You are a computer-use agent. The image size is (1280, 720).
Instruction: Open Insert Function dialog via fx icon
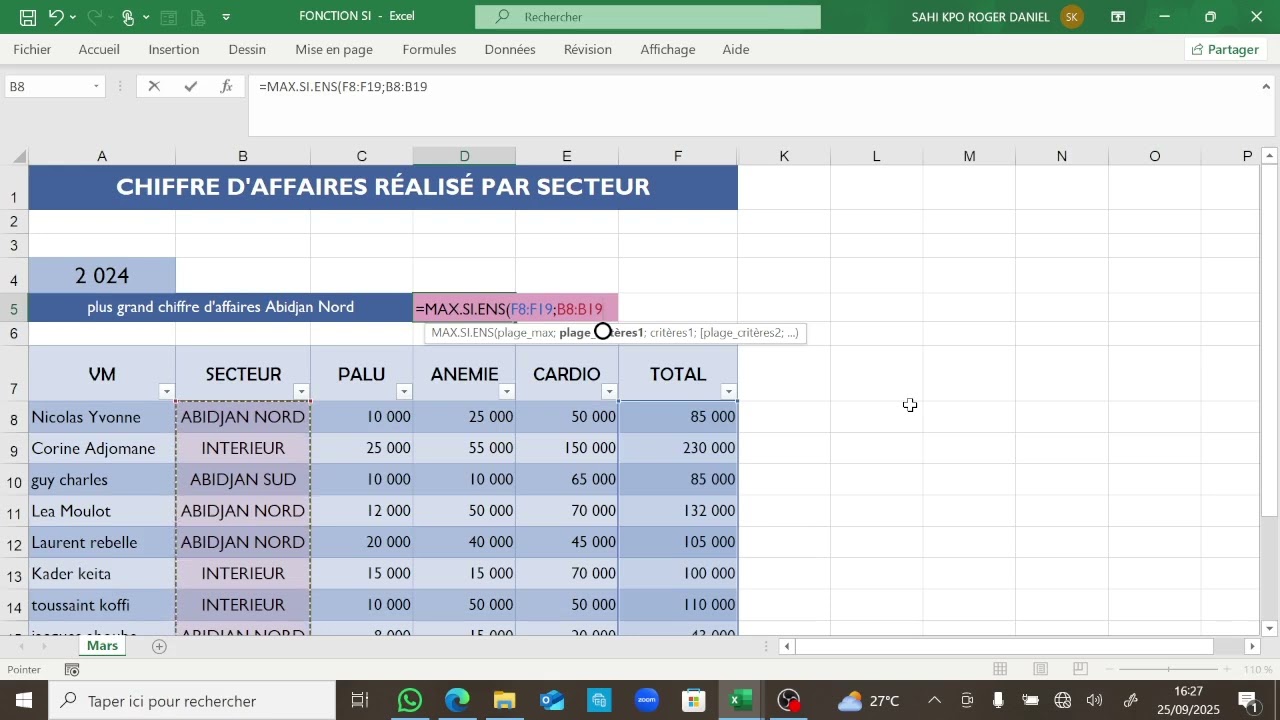tap(227, 87)
